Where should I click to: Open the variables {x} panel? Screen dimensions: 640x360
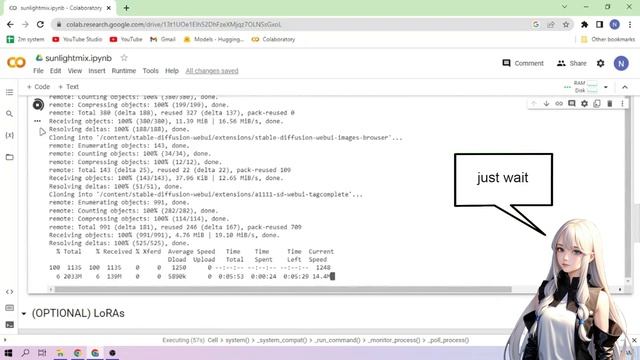(9, 135)
